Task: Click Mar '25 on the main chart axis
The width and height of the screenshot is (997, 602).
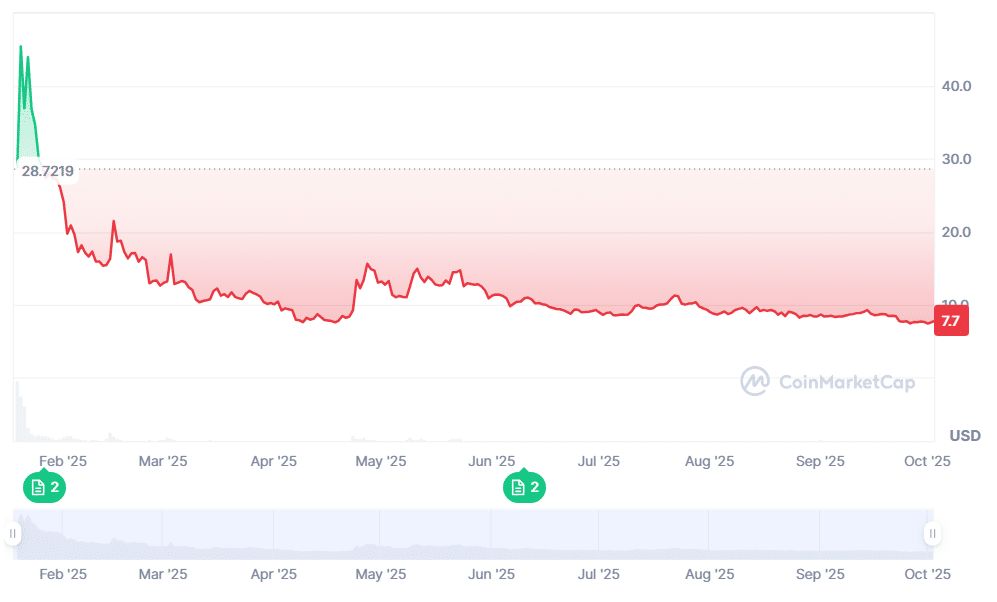Action: (163, 461)
